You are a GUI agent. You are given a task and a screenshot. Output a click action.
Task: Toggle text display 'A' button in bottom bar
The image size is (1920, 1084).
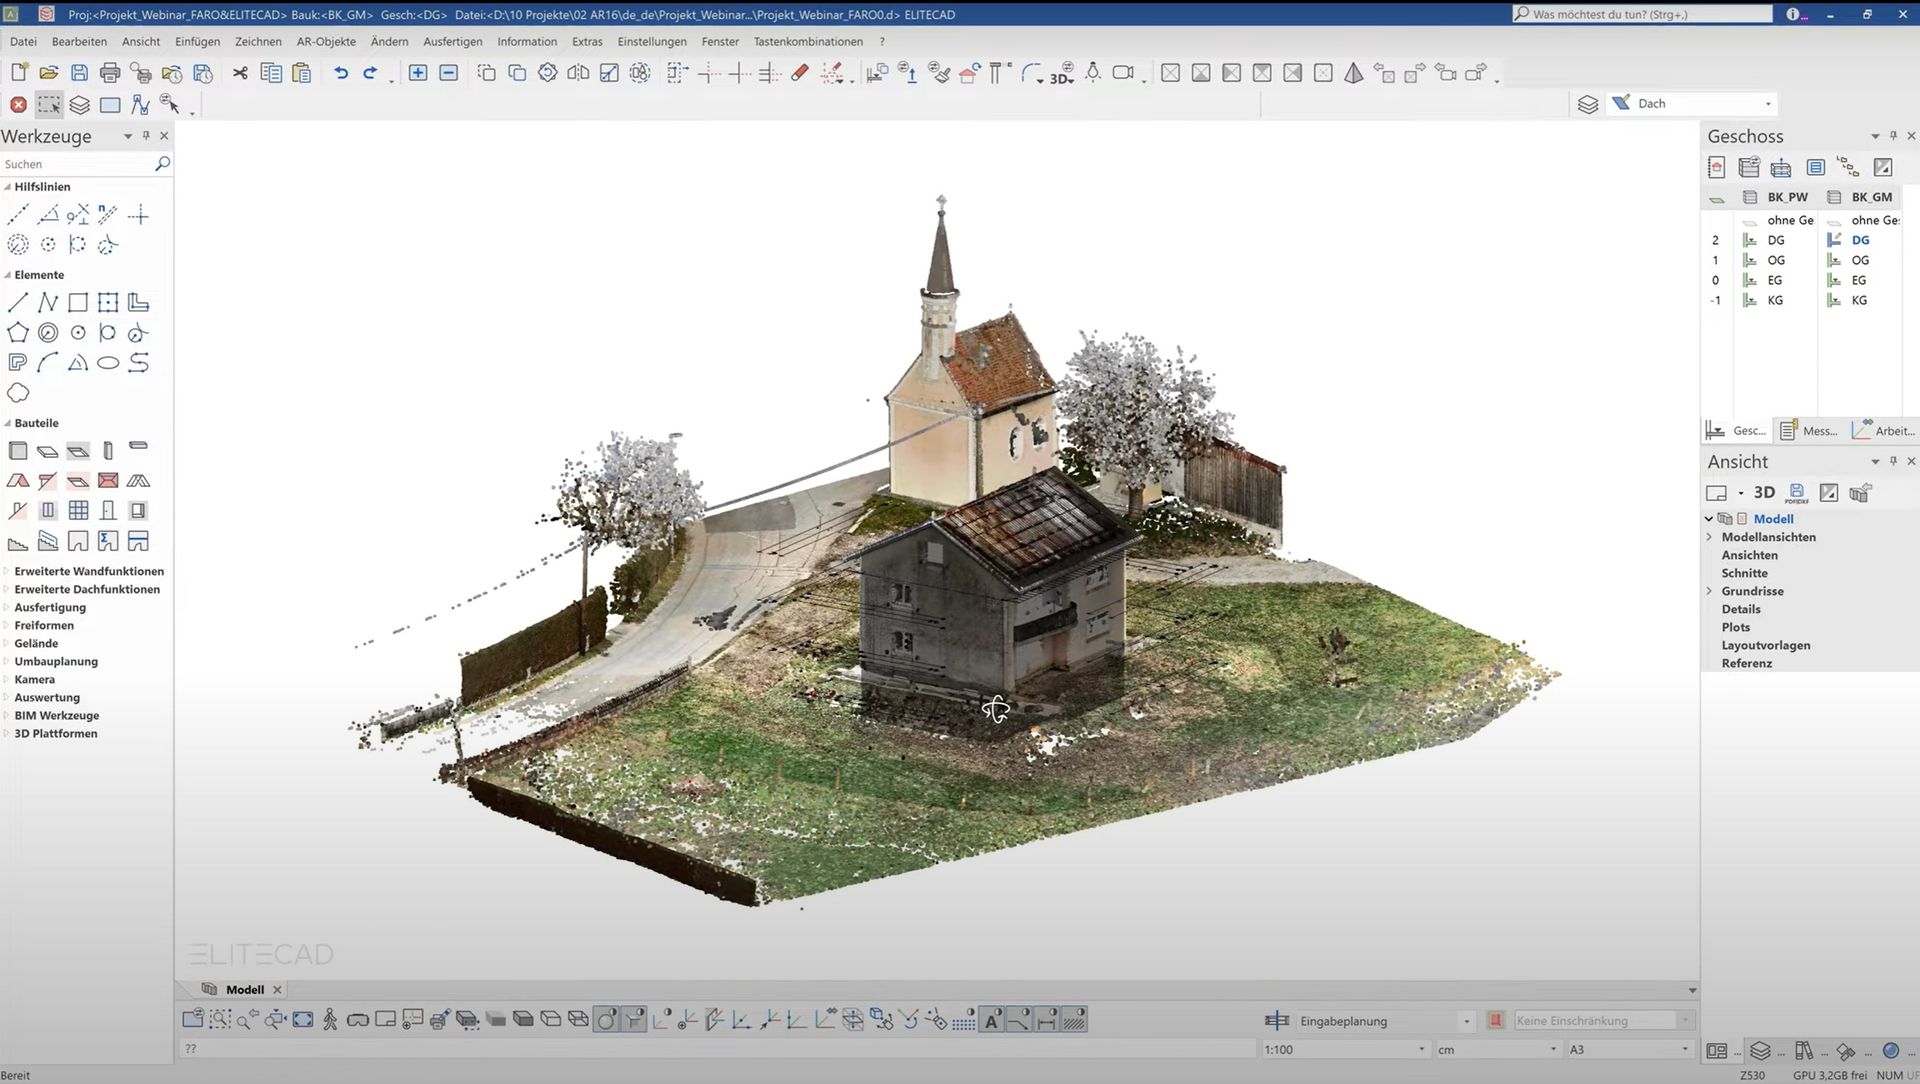click(991, 1020)
